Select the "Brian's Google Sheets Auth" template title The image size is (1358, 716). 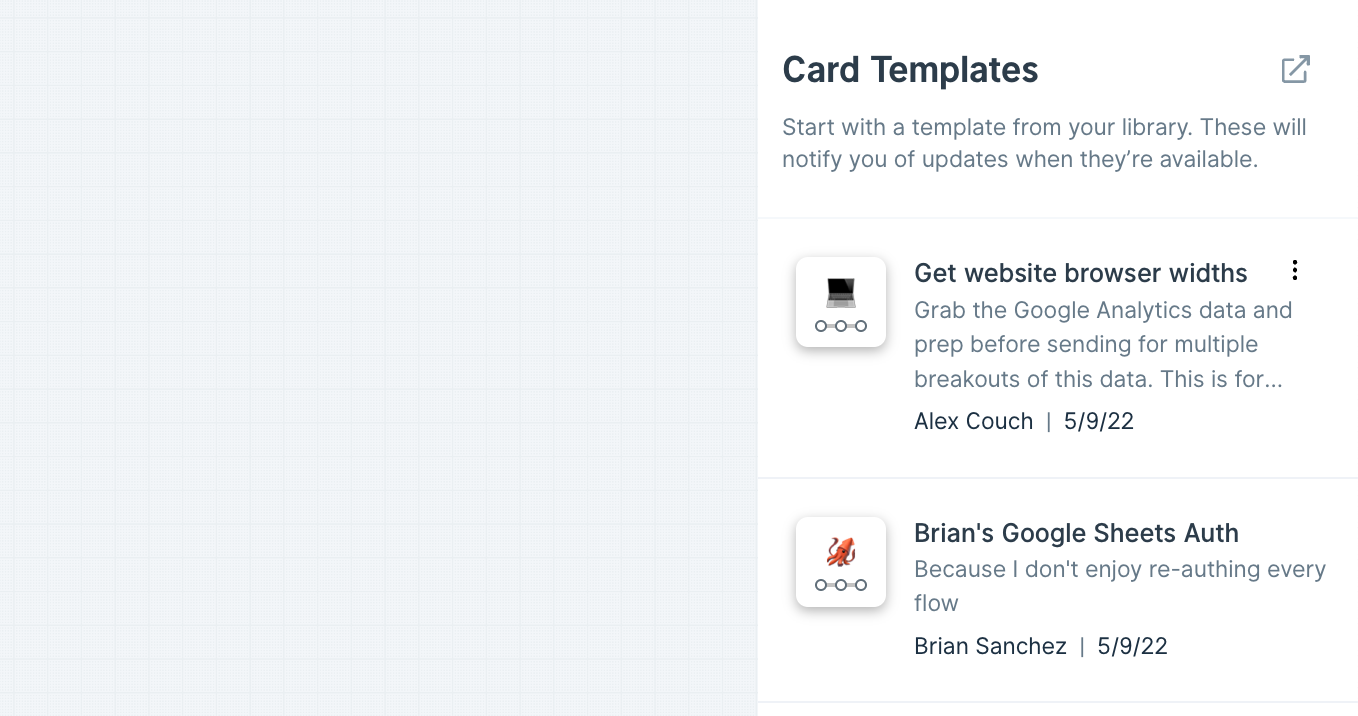pyautogui.click(x=1076, y=533)
